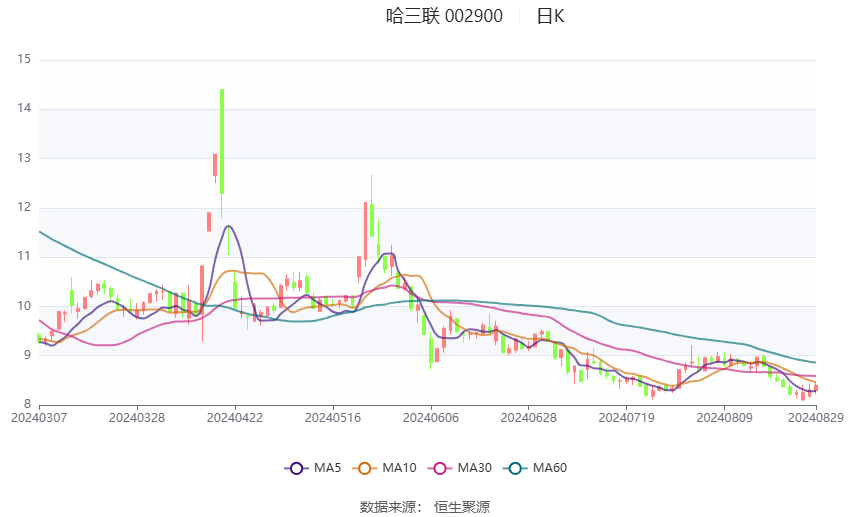Viewport: 850px width, 517px height.
Task: Click the 13 price axis label
Action: (24, 158)
